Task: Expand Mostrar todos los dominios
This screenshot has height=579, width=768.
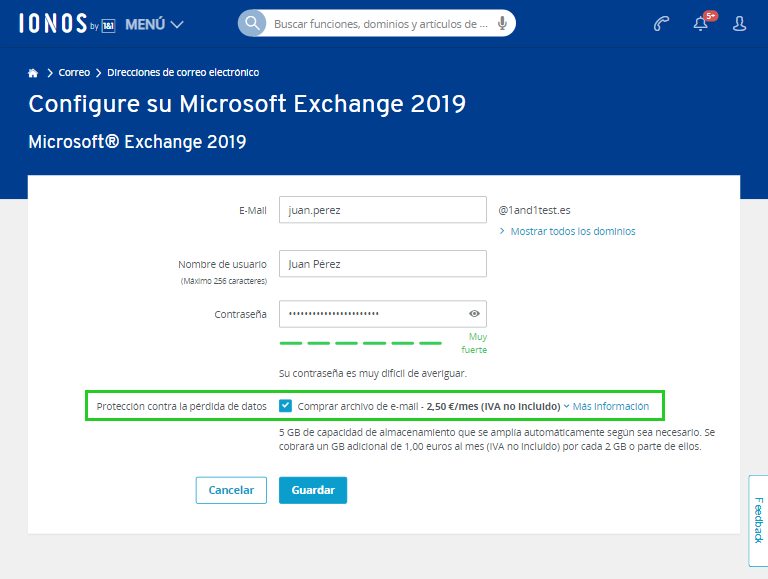Action: click(567, 231)
